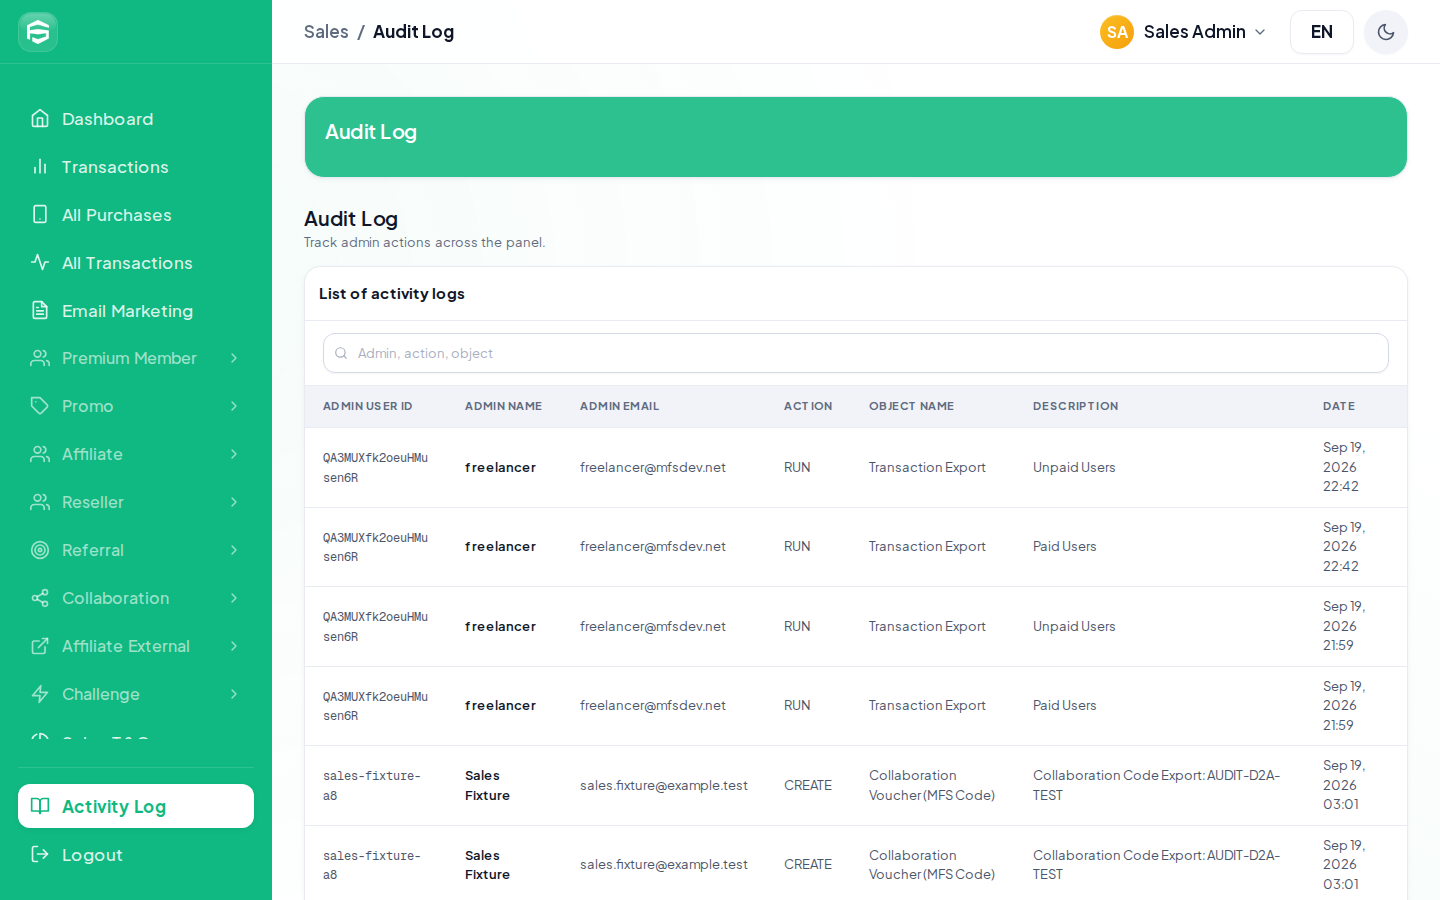1440x900 pixels.
Task: Open the Referral menu item
Action: (136, 550)
